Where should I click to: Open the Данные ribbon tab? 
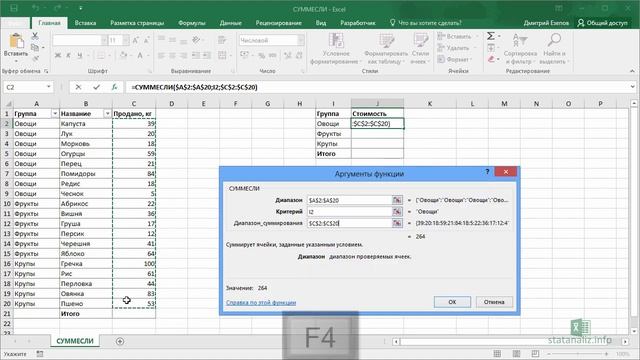pyautogui.click(x=231, y=23)
